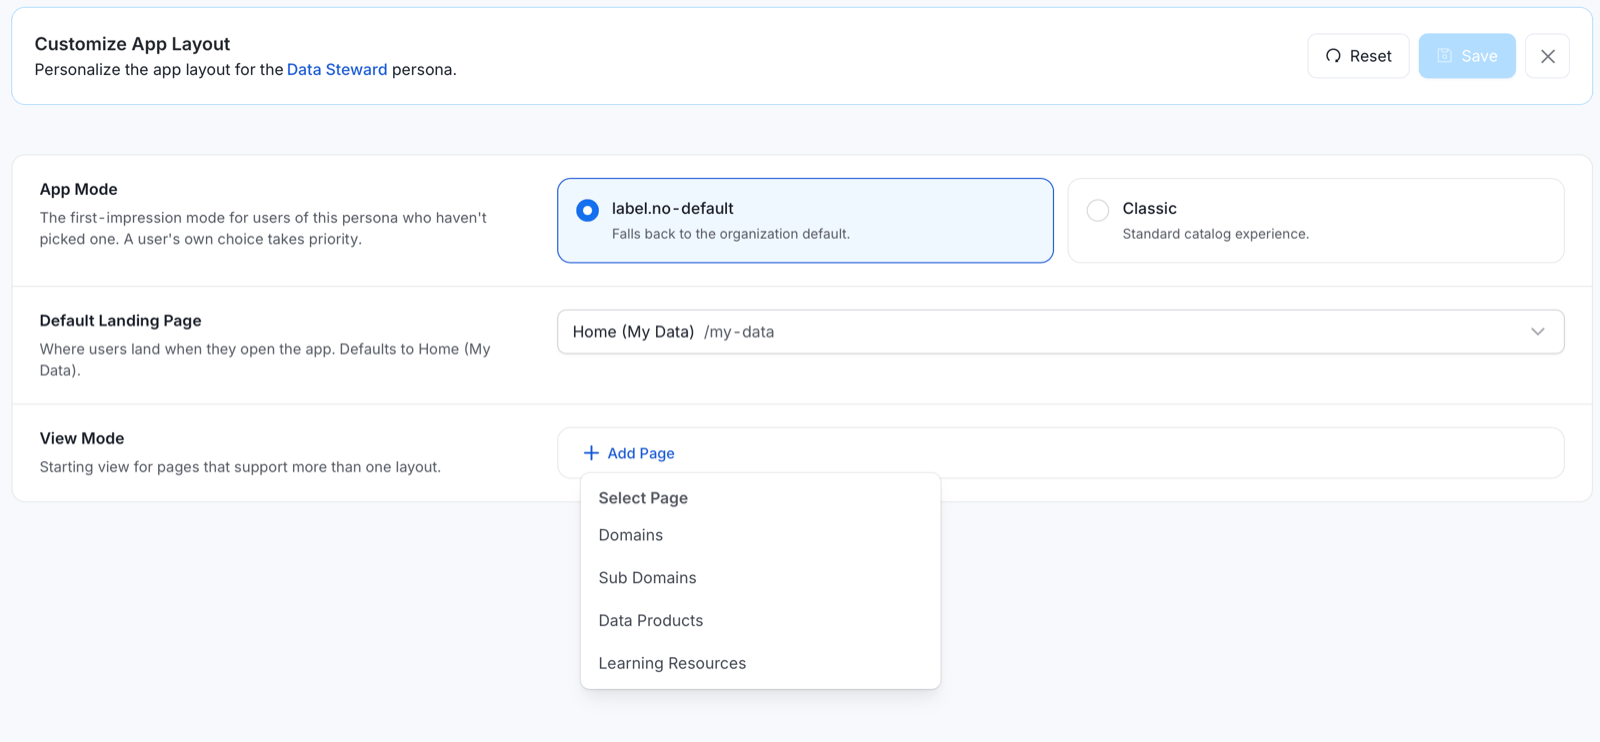Click the plus icon beside Add Page
Image resolution: width=1600 pixels, height=742 pixels.
click(x=591, y=453)
